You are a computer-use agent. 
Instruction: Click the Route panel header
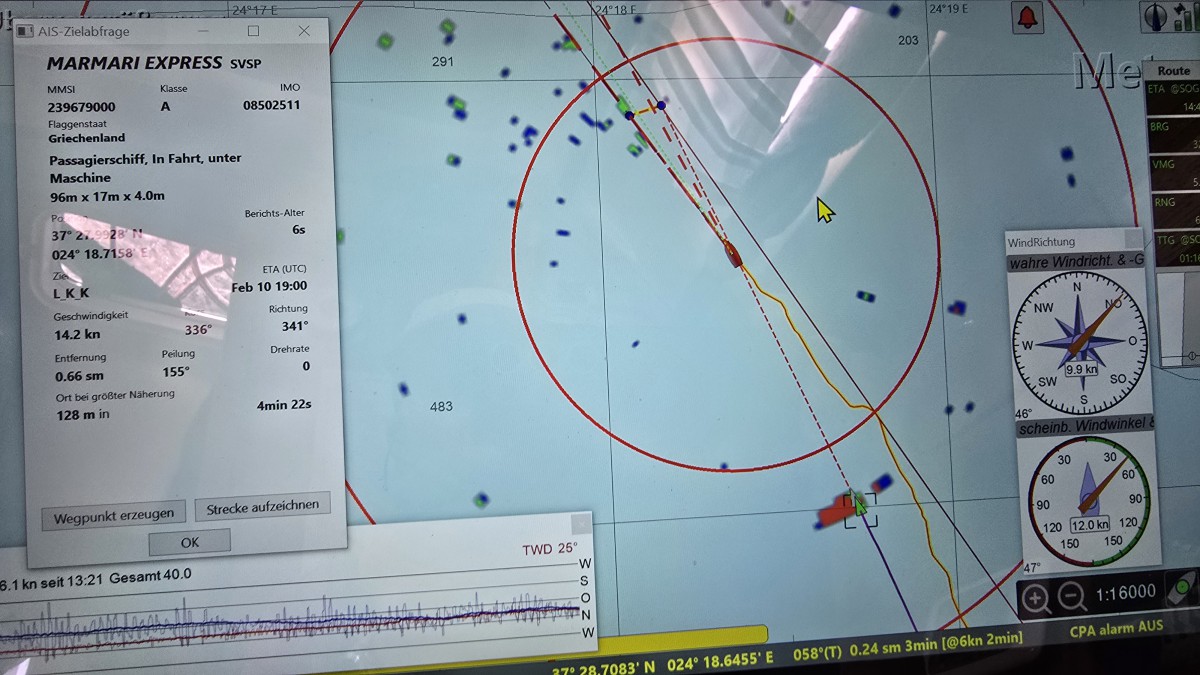point(1173,71)
